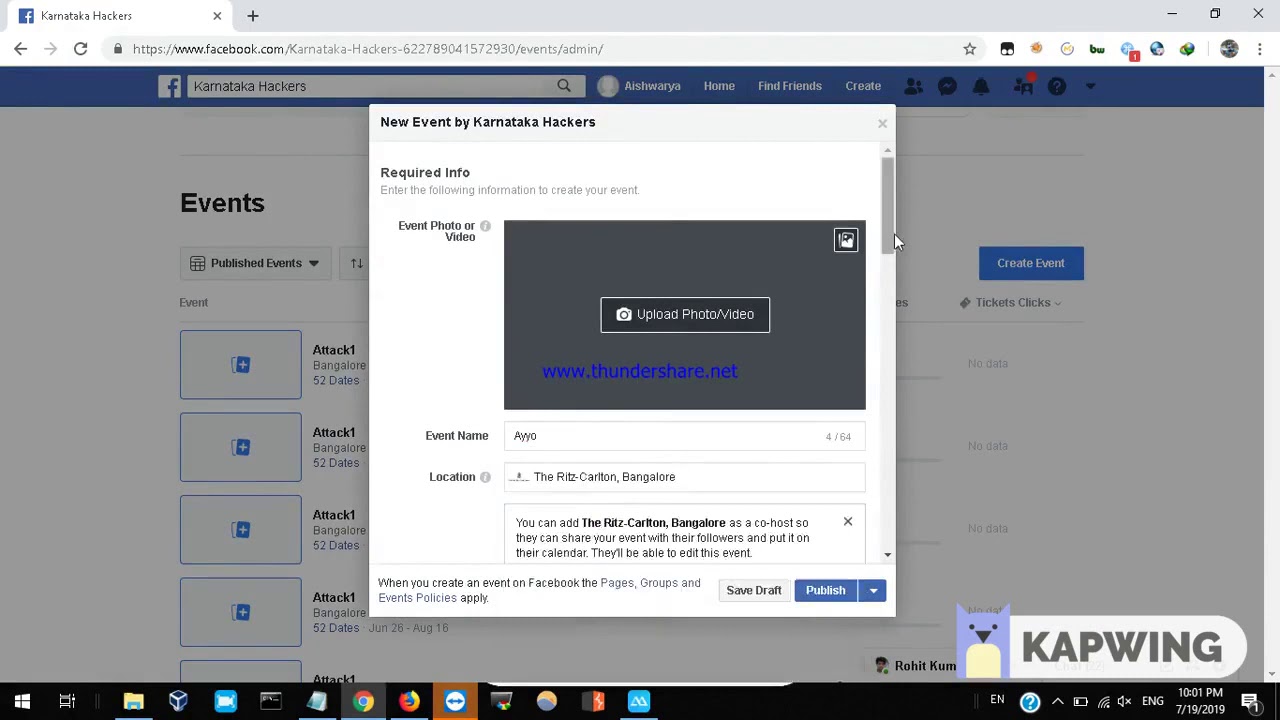Click the Location field with Ritz-Carlton
The image size is (1280, 720).
pos(685,477)
